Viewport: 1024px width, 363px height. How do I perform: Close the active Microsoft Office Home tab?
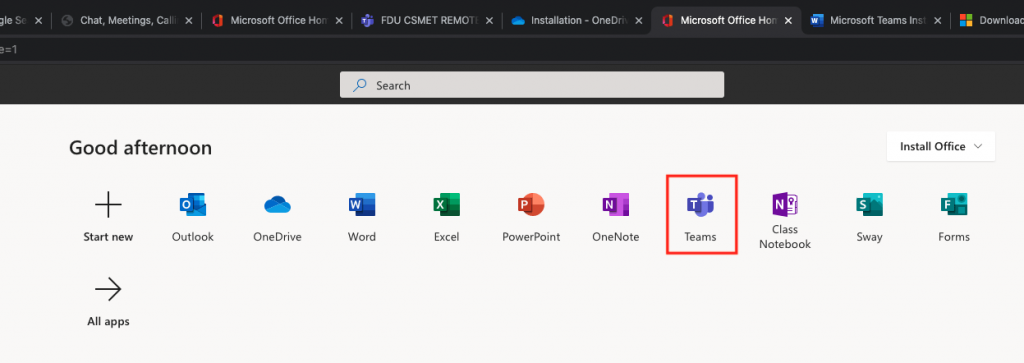788,20
